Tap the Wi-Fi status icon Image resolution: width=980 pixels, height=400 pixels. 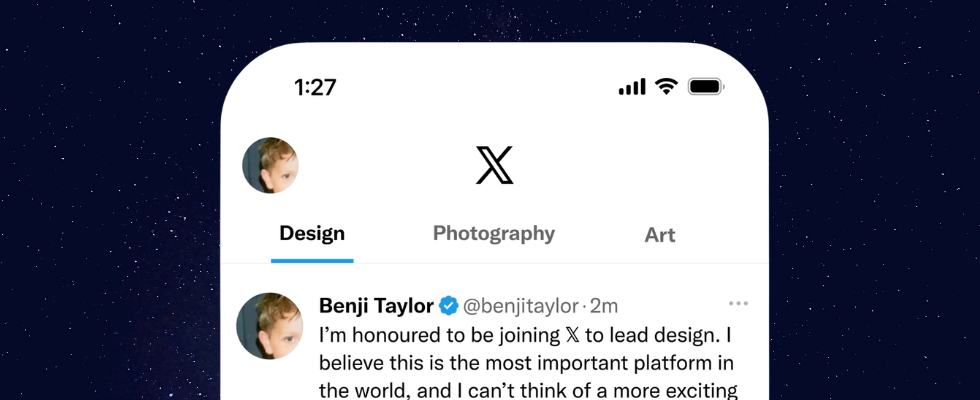click(665, 87)
